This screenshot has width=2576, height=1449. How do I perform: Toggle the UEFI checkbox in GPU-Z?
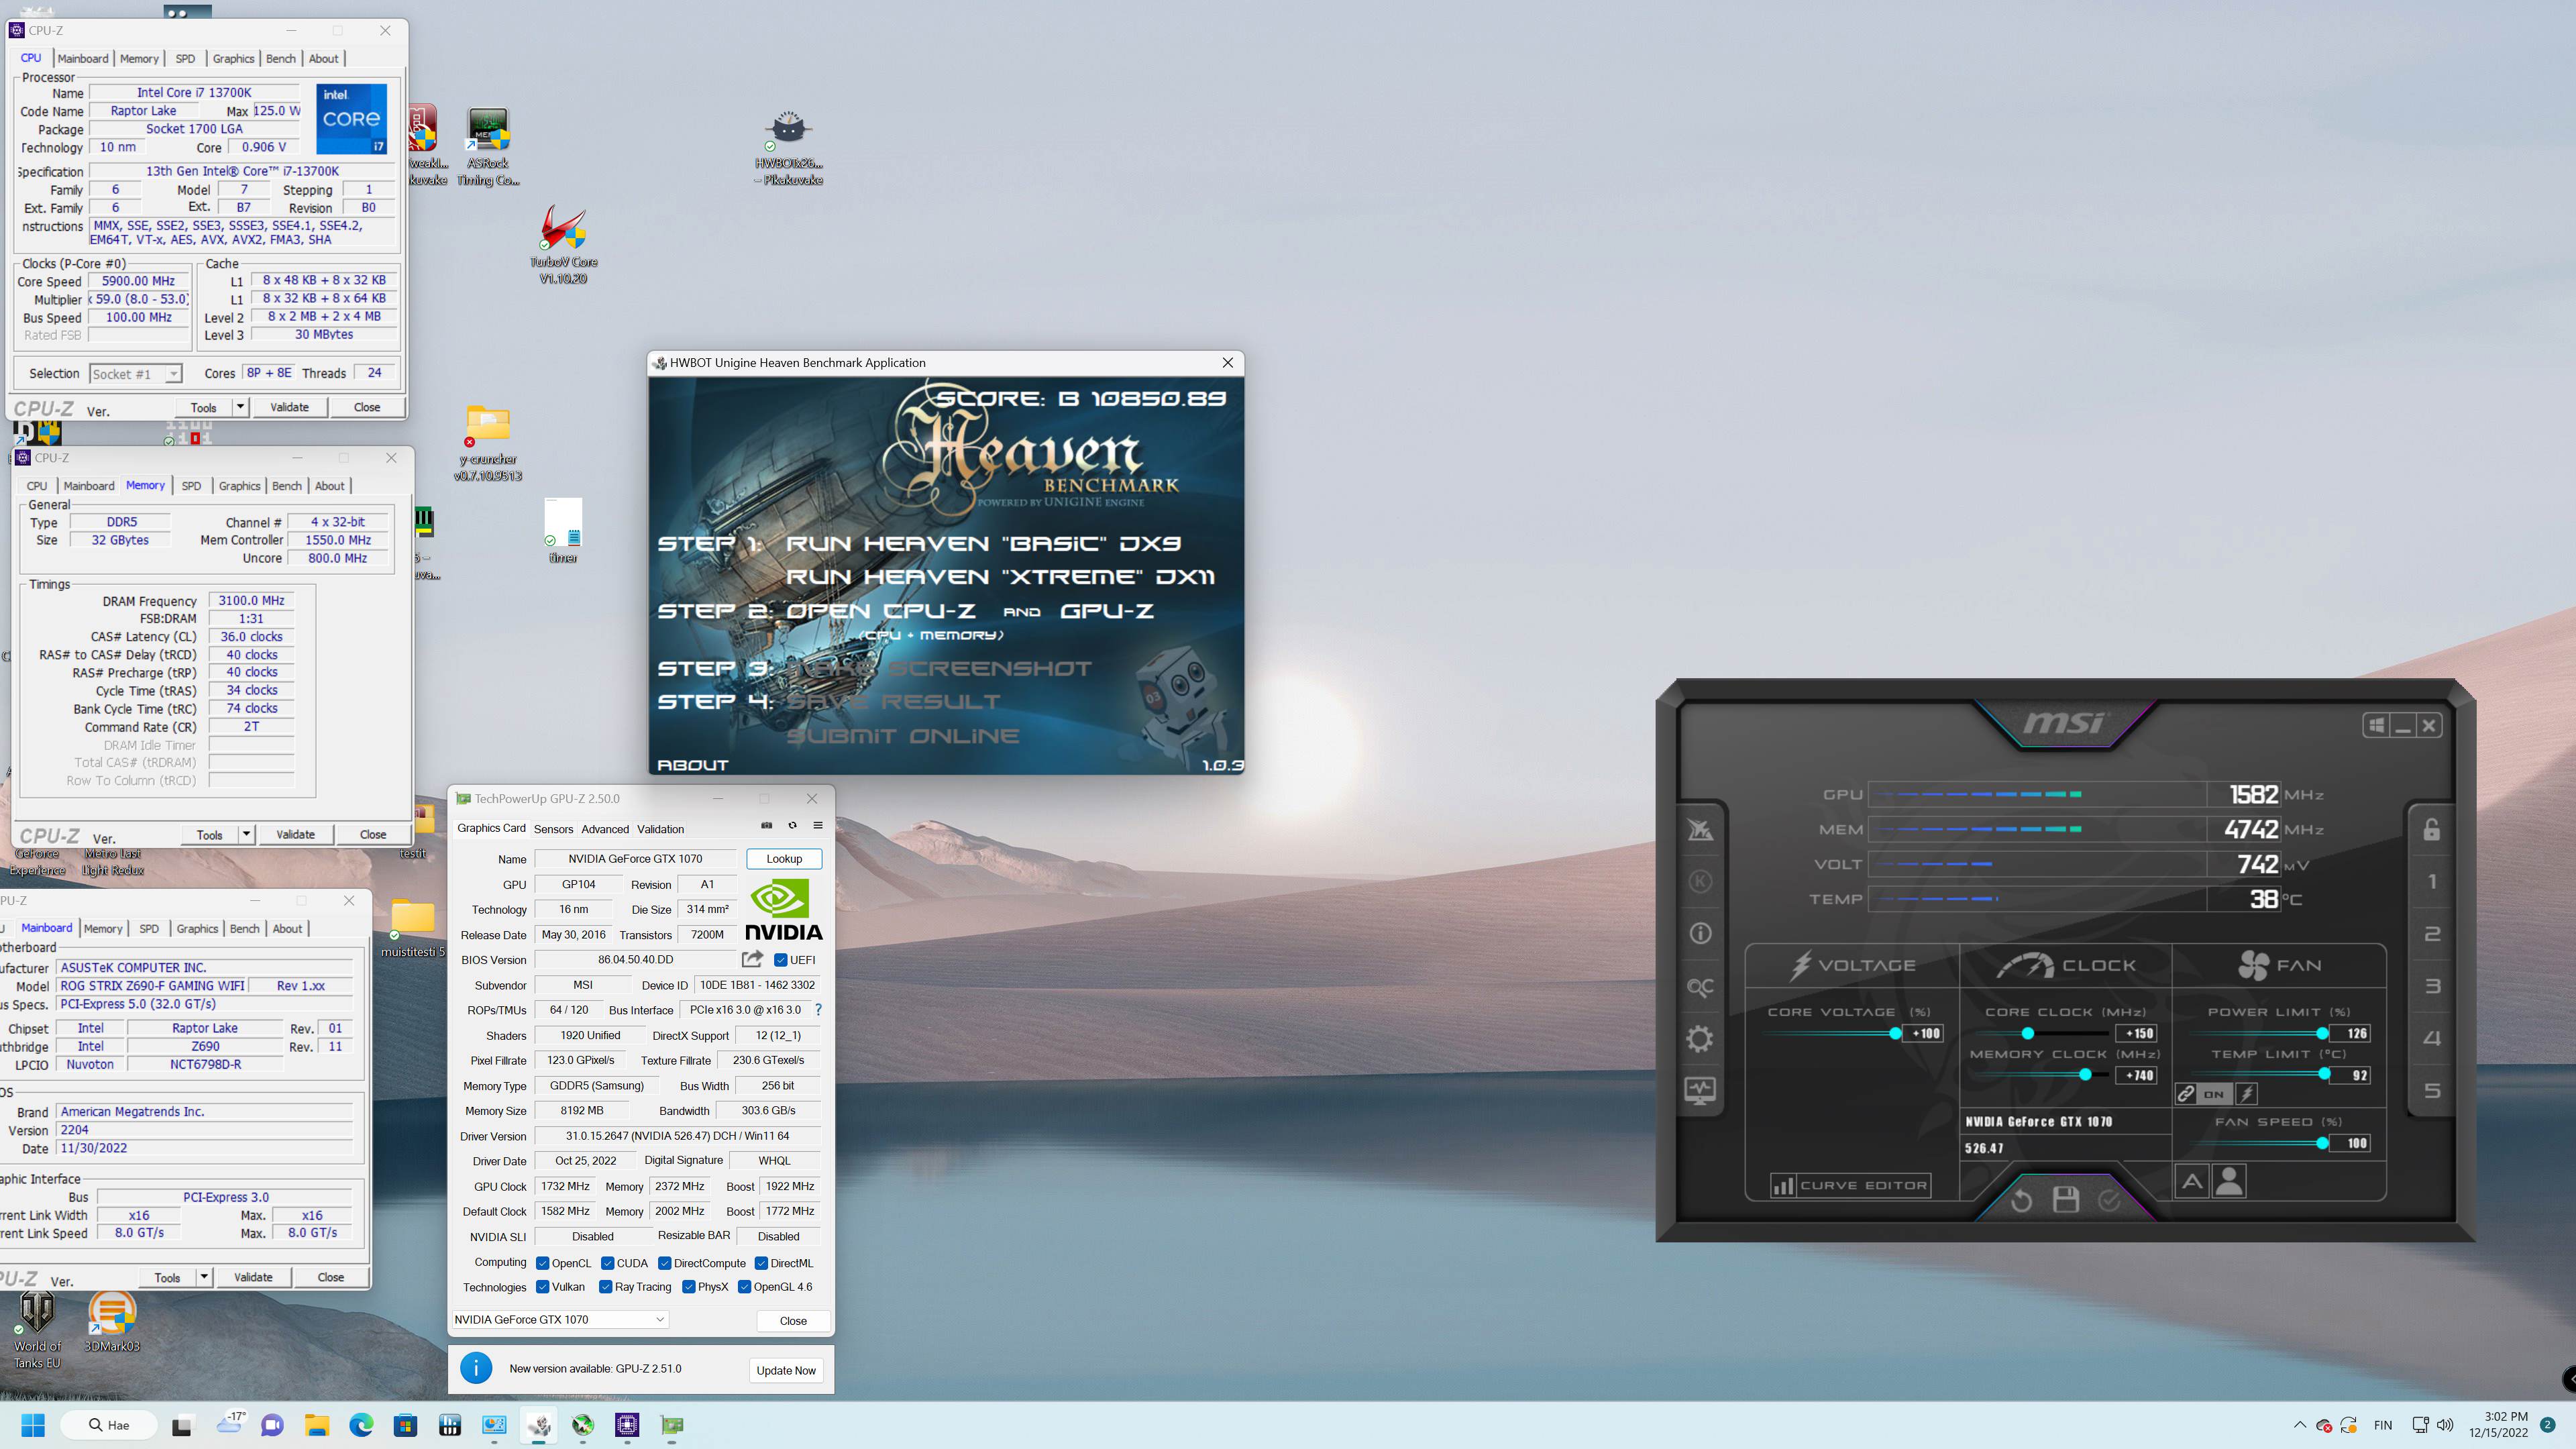[781, 960]
